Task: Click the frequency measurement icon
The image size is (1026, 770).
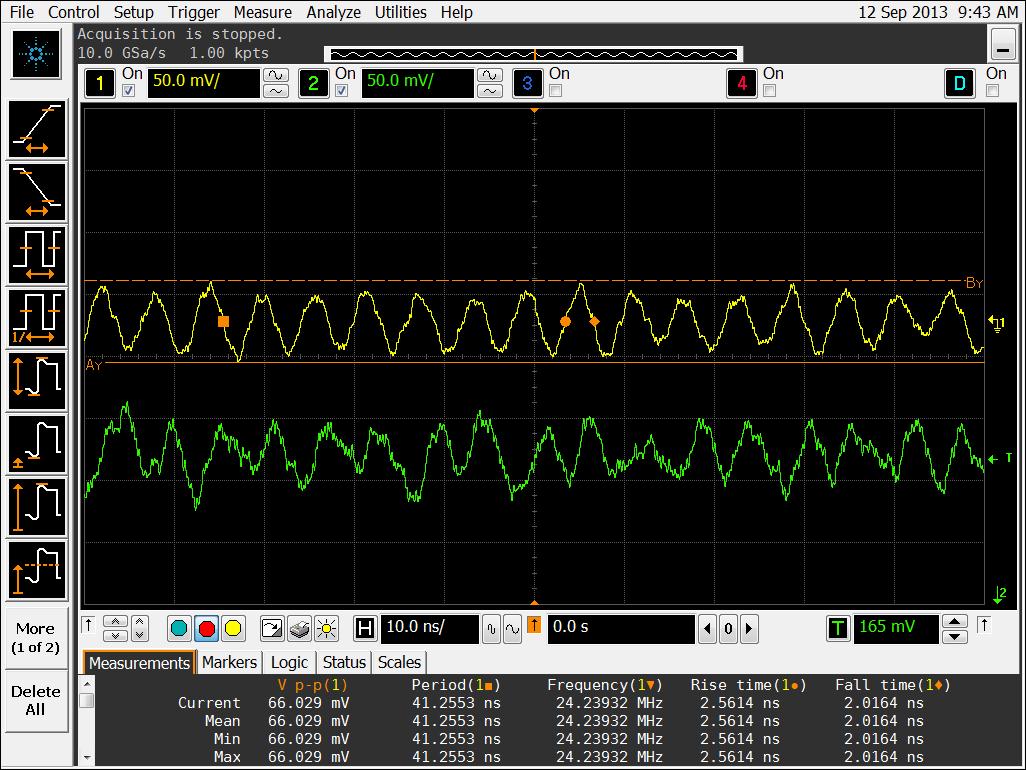Action: 37,316
